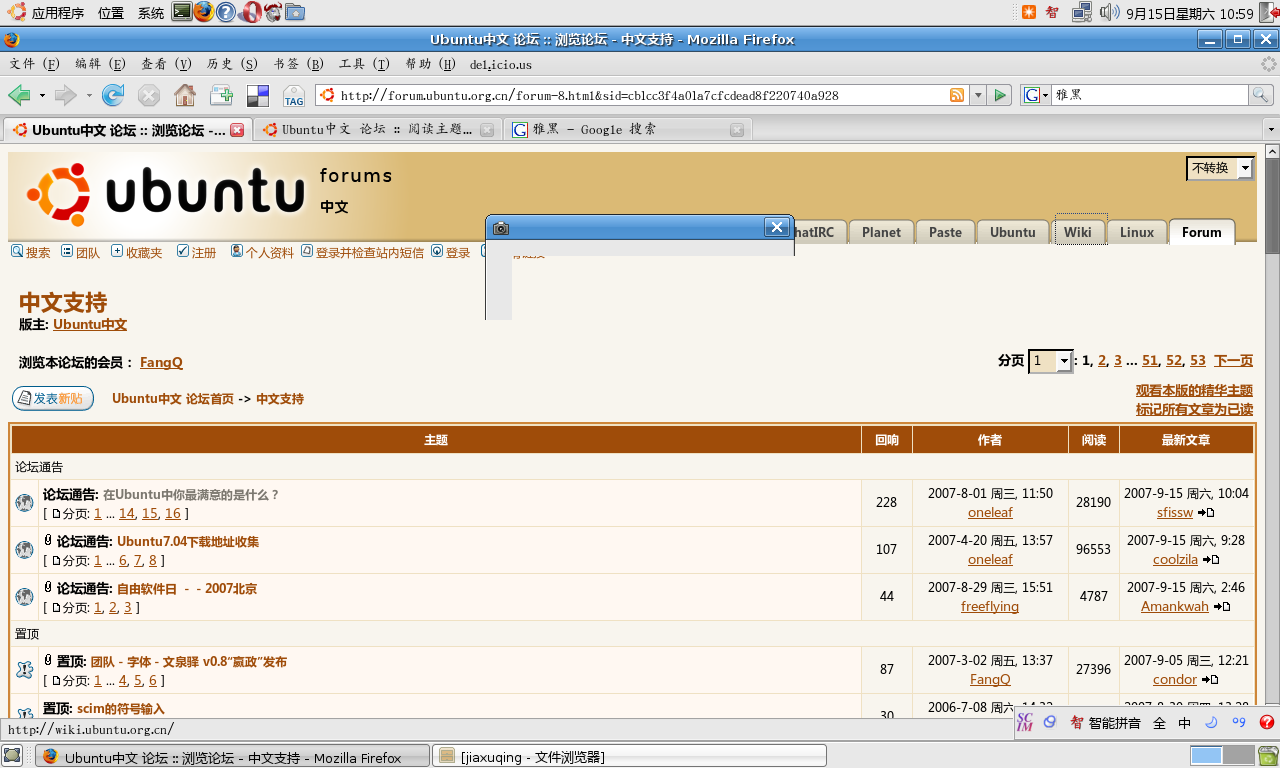This screenshot has width=1280, height=768.
Task: Toggle the 全 full-width mode on input toolbar
Action: tap(1160, 722)
